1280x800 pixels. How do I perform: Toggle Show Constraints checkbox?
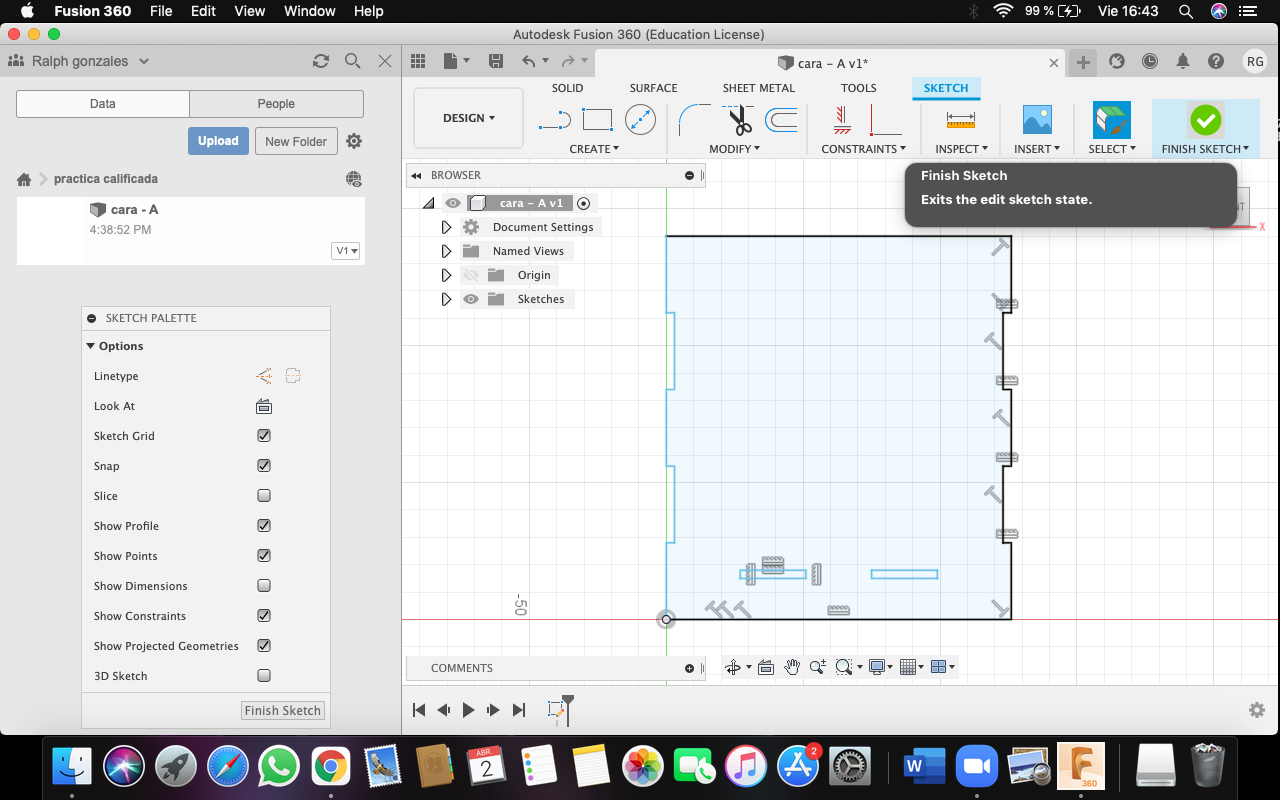[x=264, y=616]
